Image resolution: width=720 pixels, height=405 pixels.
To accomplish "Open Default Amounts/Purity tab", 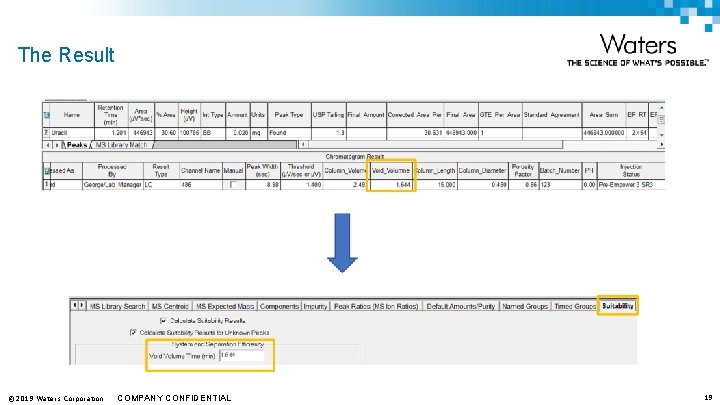I will [461, 306].
